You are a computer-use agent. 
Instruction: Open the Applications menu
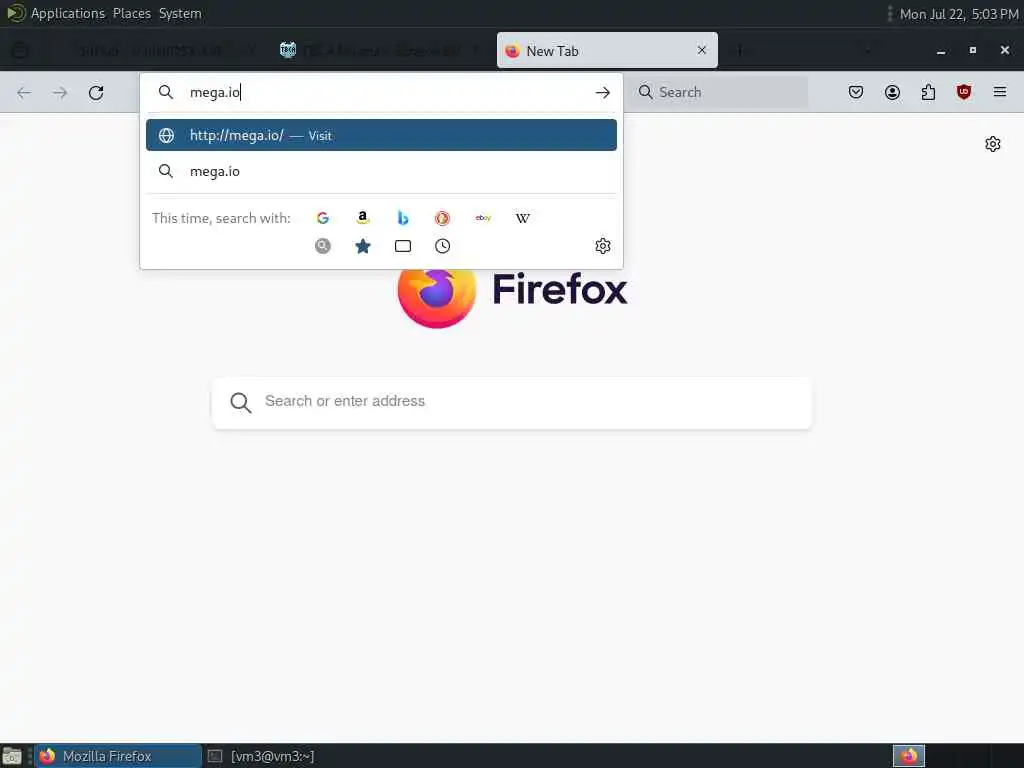point(68,14)
